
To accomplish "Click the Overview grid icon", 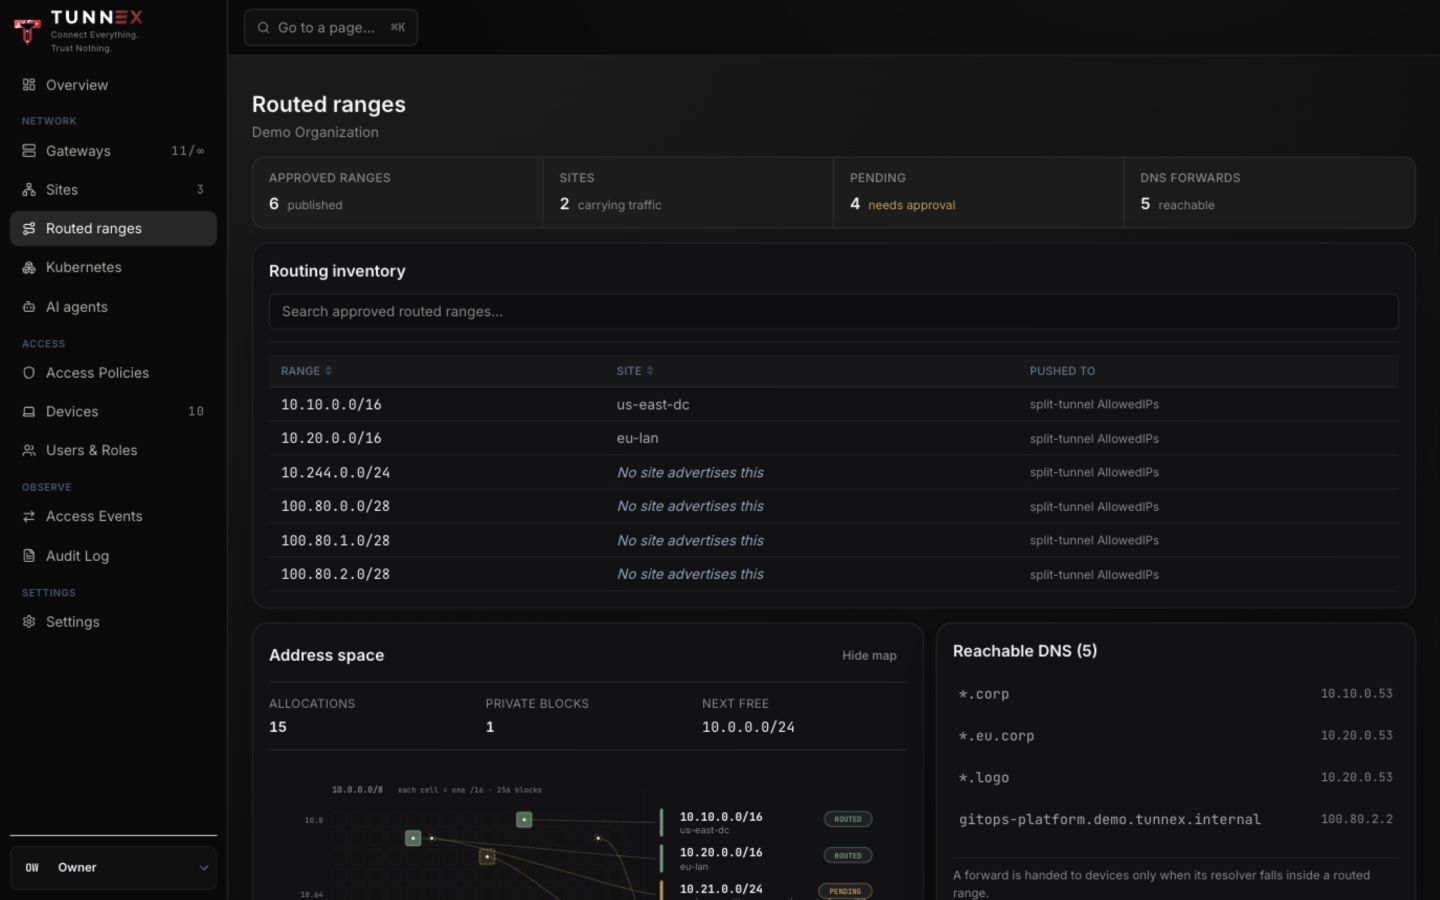I will [x=29, y=85].
